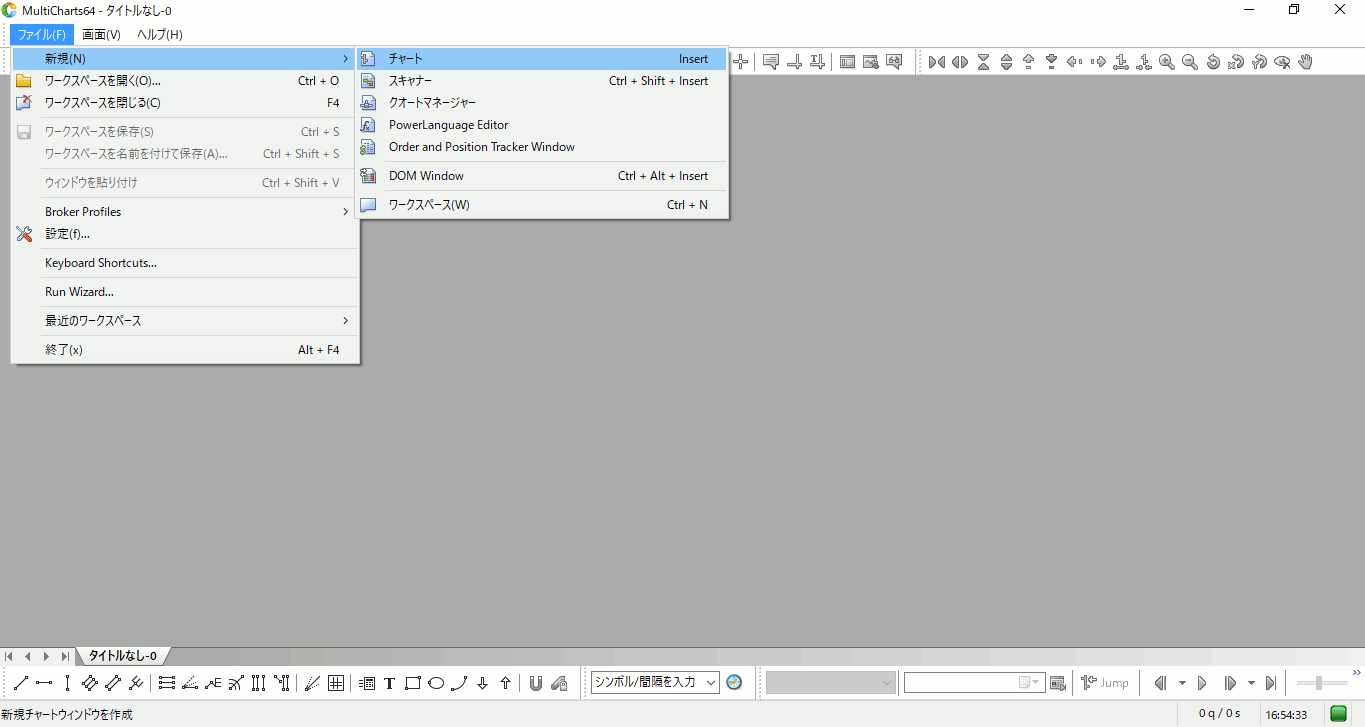The width and height of the screenshot is (1365, 727).
Task: Select the hand pan tool
Action: point(1305,62)
